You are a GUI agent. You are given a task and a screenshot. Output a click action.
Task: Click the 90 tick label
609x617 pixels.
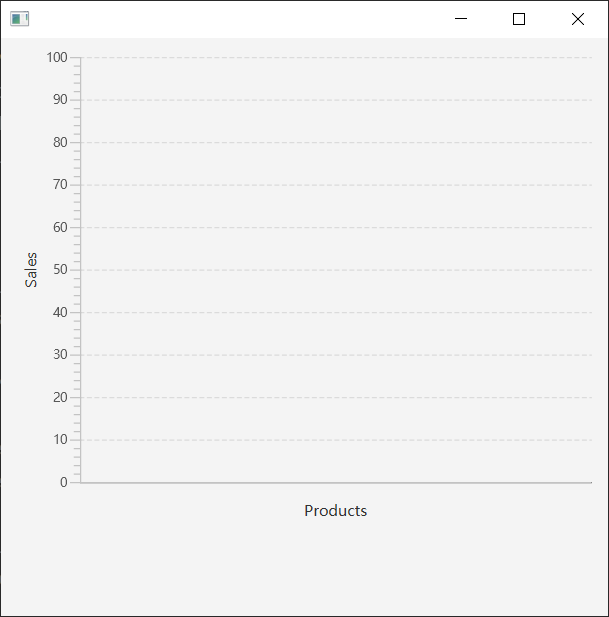(x=59, y=99)
